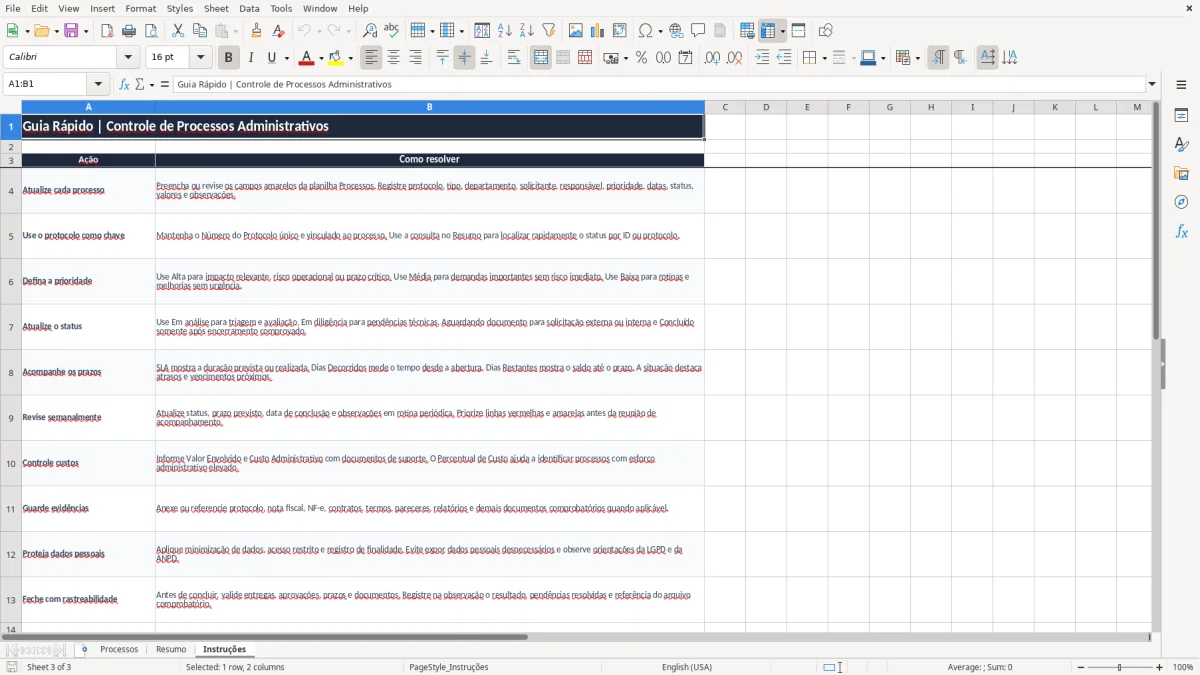Screen dimensions: 1200x675
Task: Select row 7 header
Action: pos(11,327)
